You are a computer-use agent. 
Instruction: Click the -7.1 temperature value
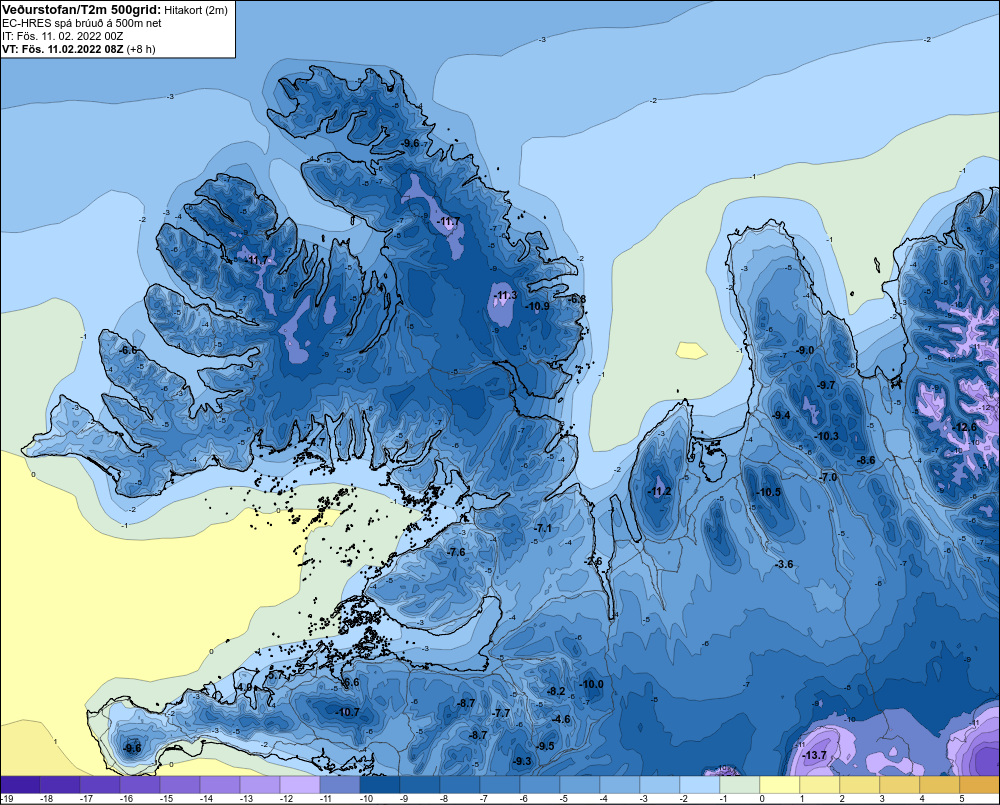(543, 528)
